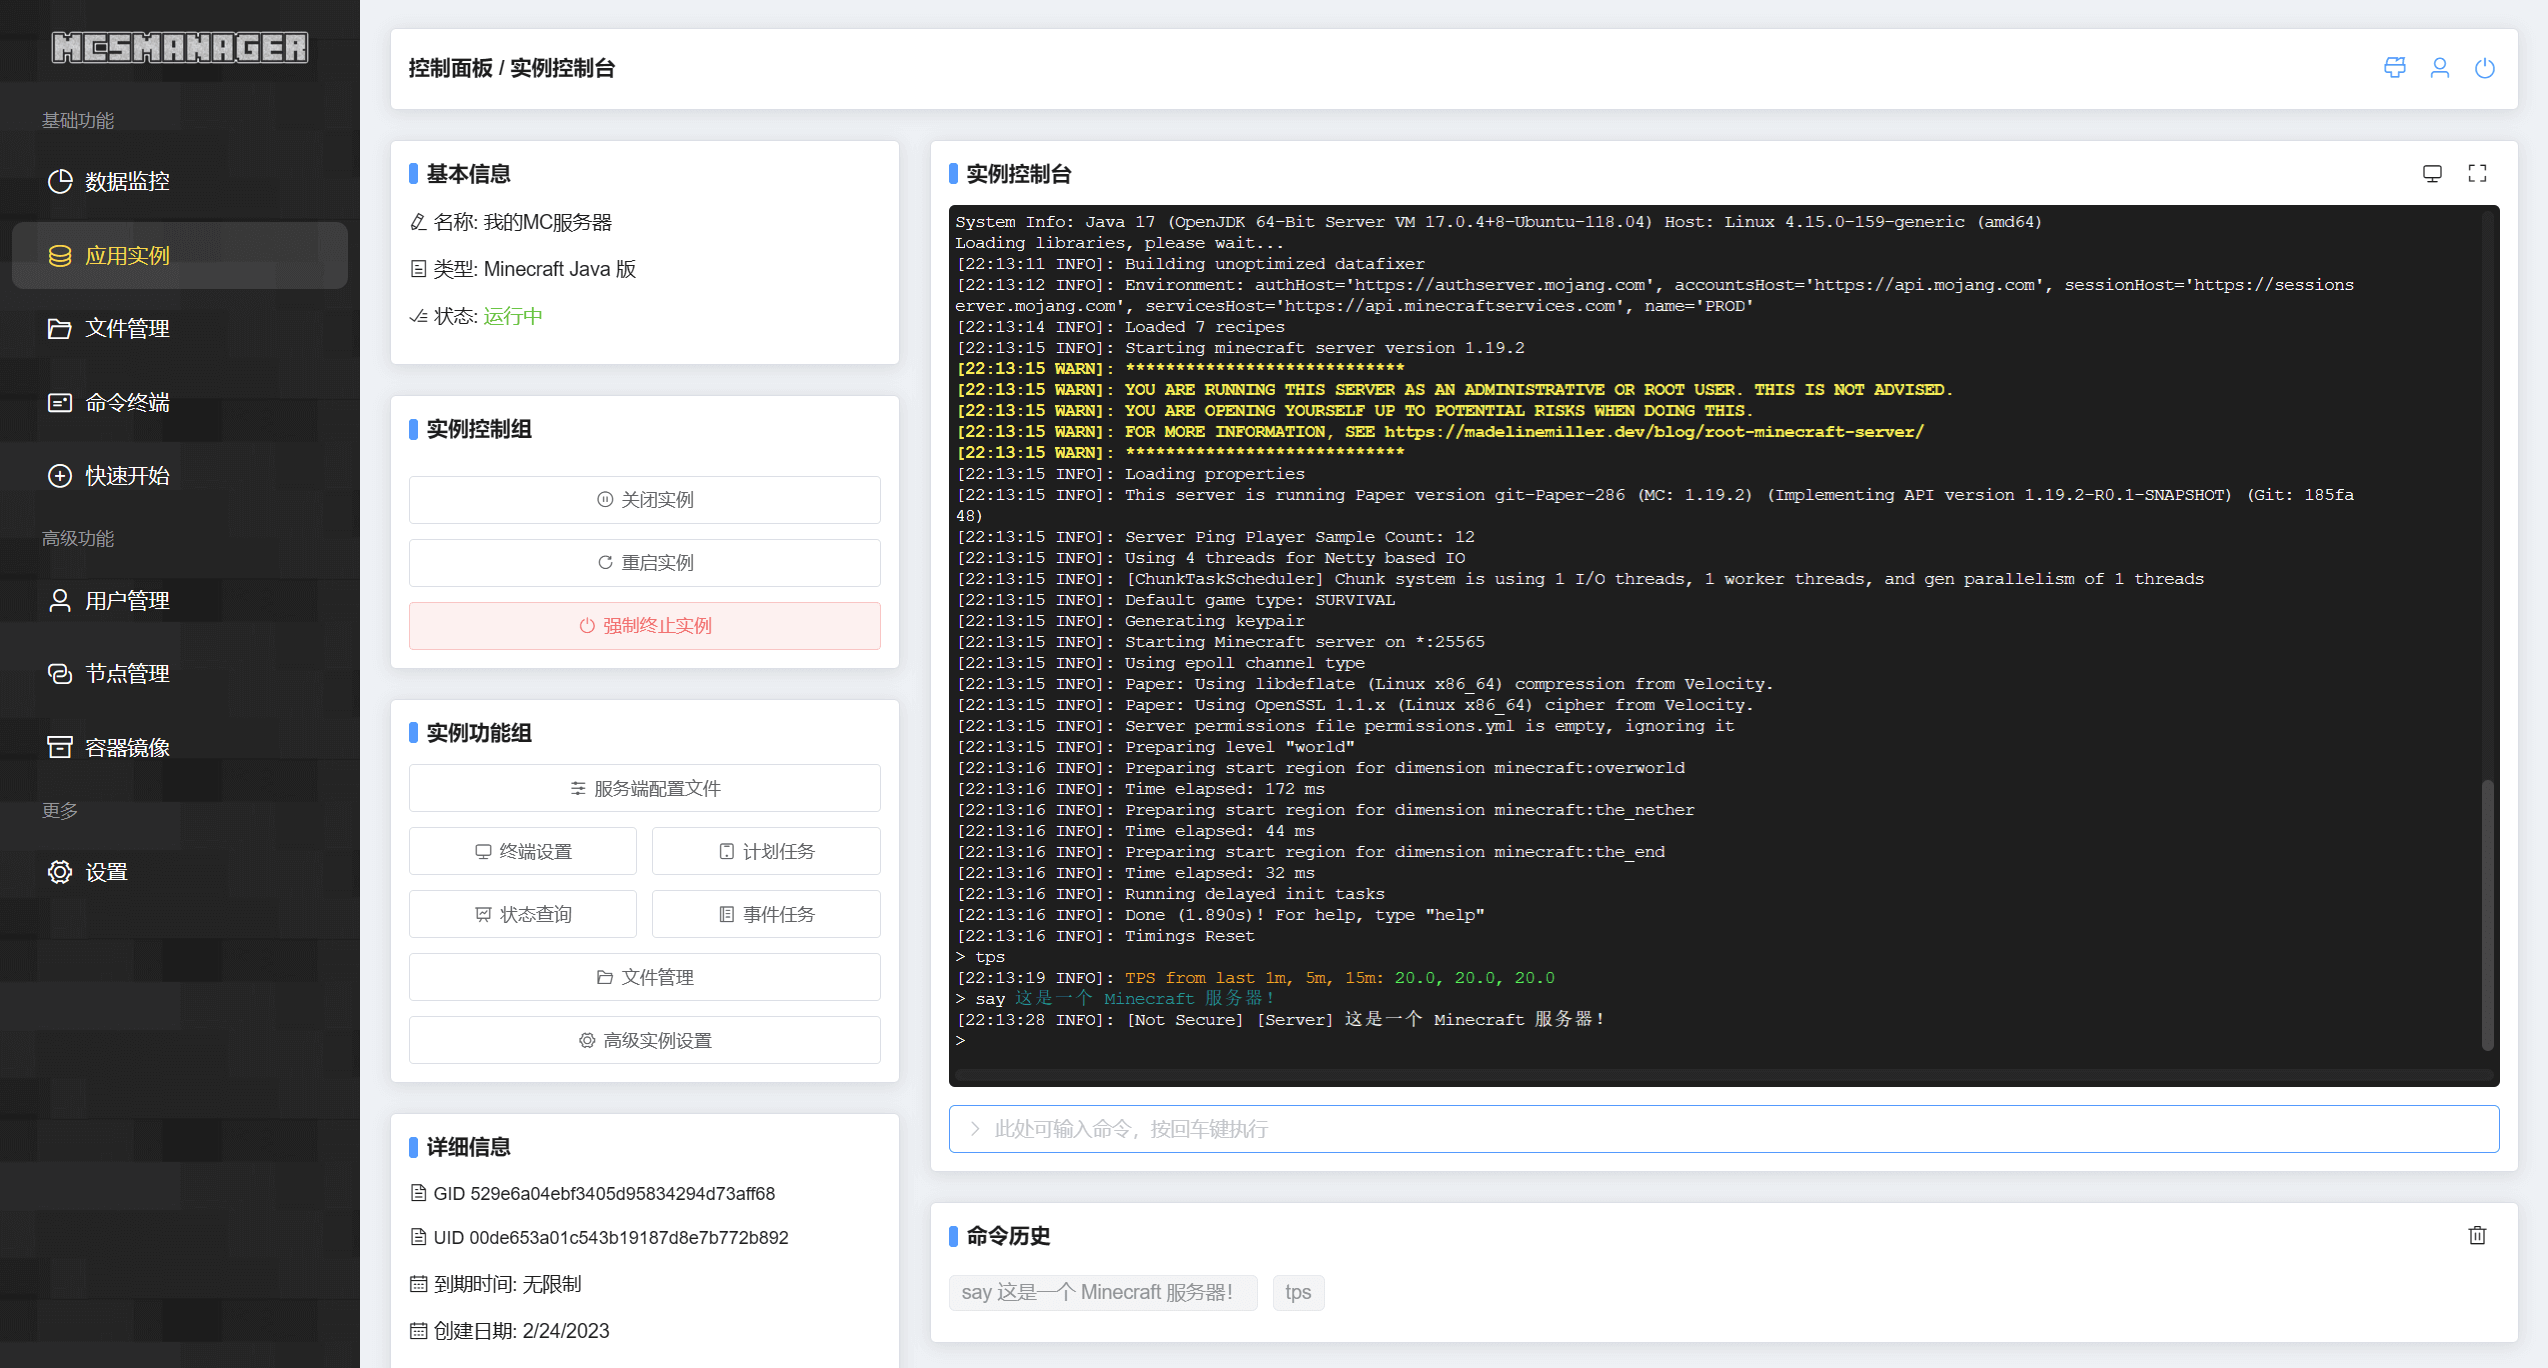The width and height of the screenshot is (2548, 1368).
Task: Click the MCSManager logo
Action: (x=179, y=46)
